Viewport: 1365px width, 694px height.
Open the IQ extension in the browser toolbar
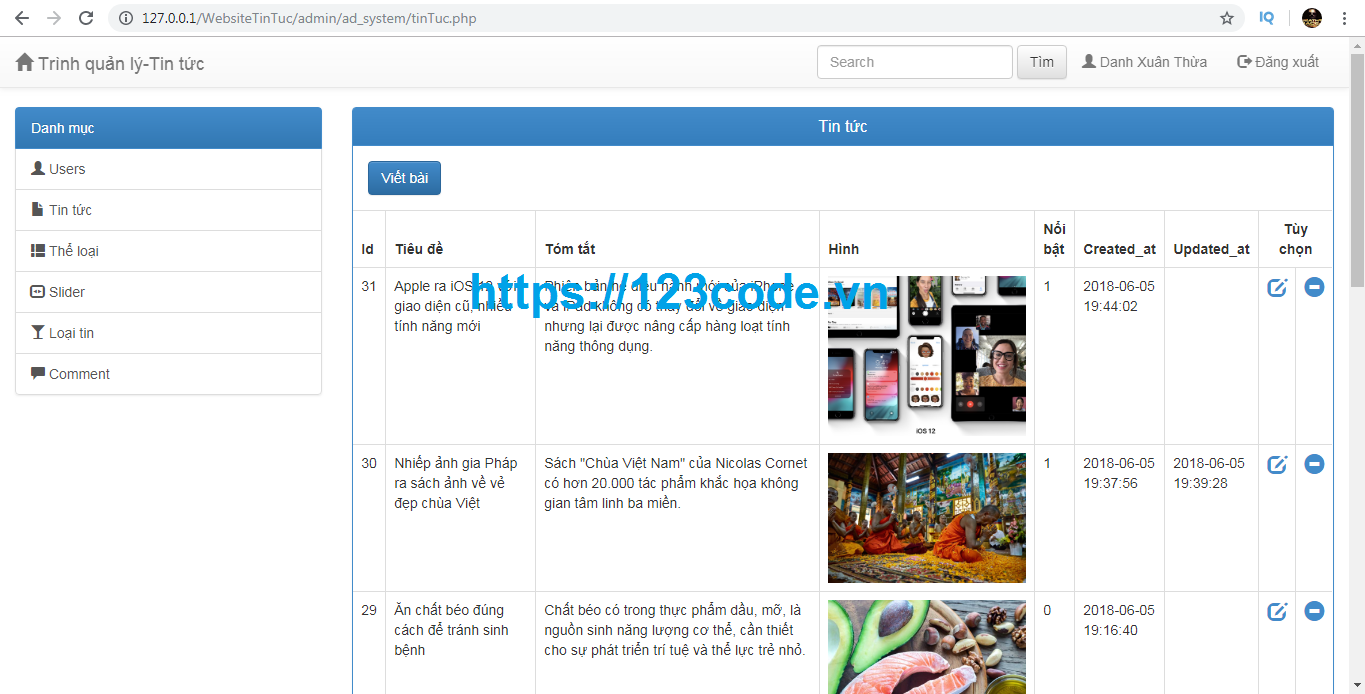click(x=1266, y=17)
